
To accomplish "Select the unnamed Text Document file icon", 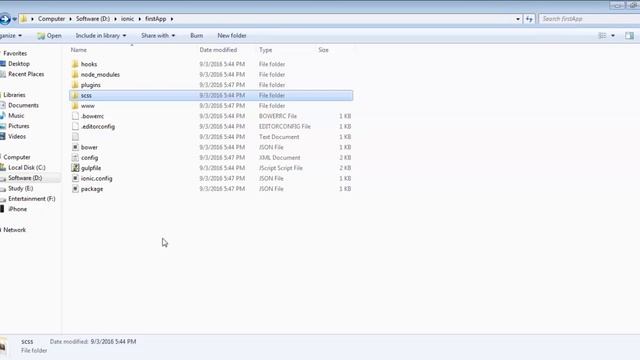I will click(75, 137).
